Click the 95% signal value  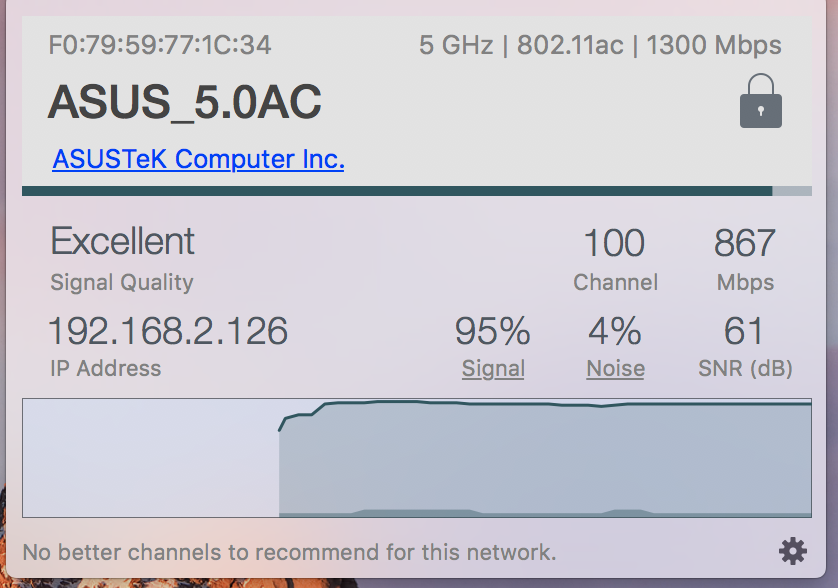pos(493,331)
